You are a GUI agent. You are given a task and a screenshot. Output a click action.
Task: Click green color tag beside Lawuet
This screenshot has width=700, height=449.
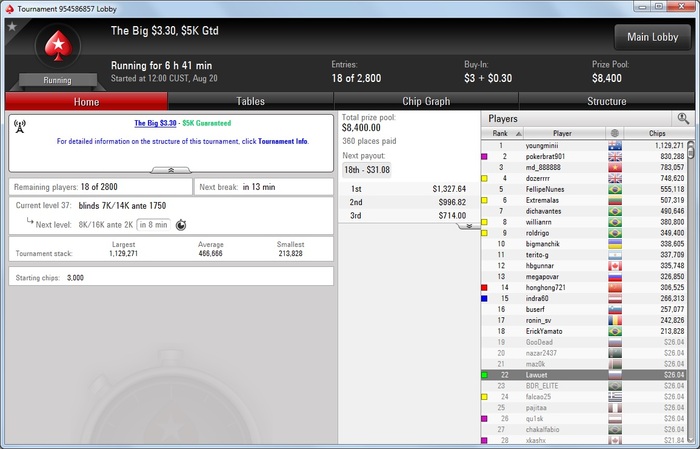tap(484, 375)
